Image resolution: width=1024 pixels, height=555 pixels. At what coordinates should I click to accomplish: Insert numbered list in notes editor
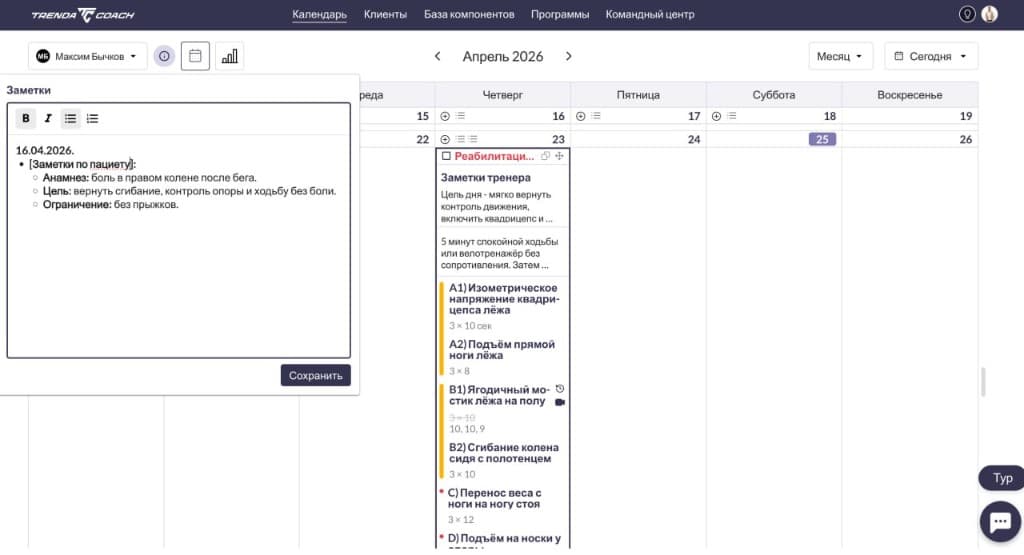pos(92,118)
